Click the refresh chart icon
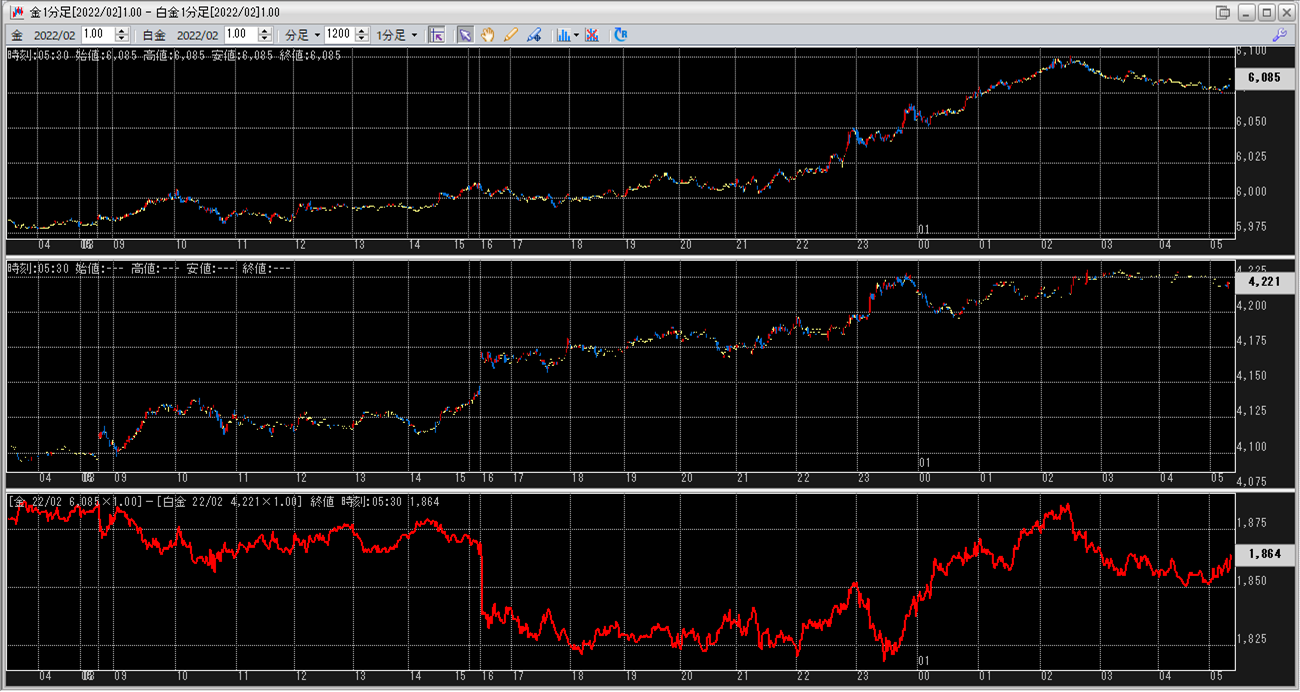This screenshot has width=1300, height=692. [x=621, y=35]
